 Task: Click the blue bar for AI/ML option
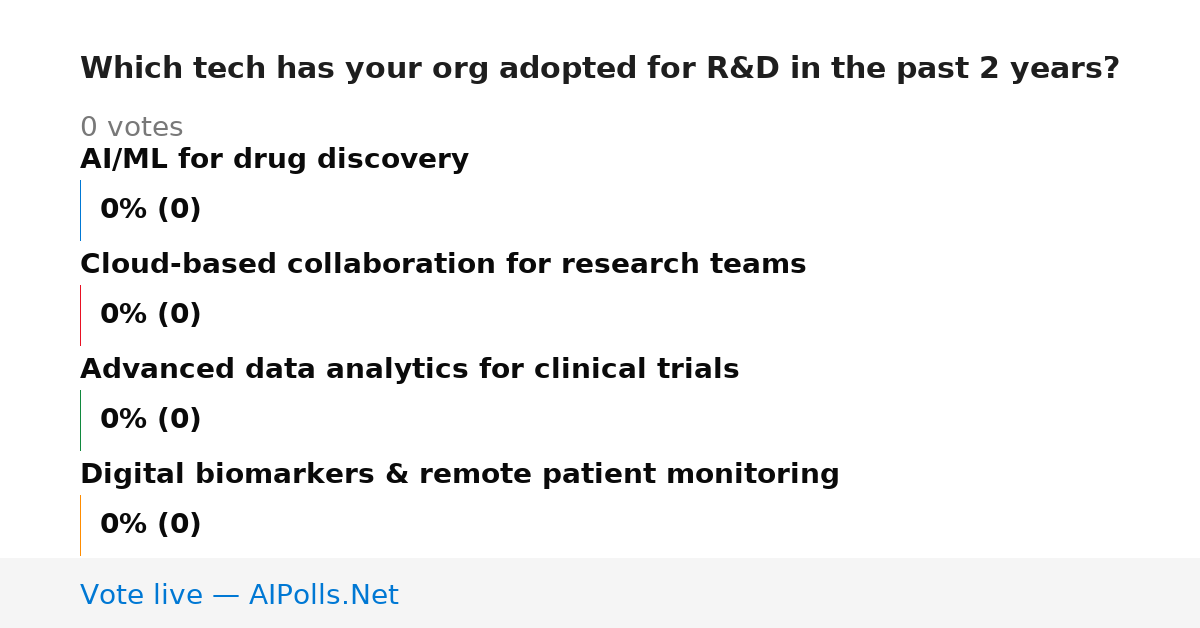[x=81, y=210]
